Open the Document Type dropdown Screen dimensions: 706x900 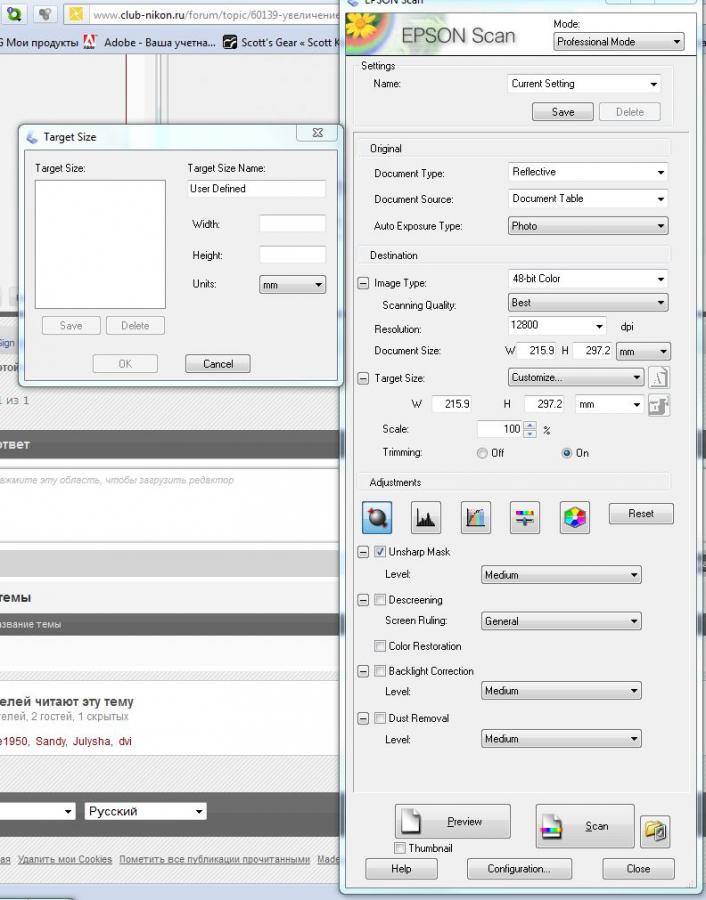pos(588,172)
